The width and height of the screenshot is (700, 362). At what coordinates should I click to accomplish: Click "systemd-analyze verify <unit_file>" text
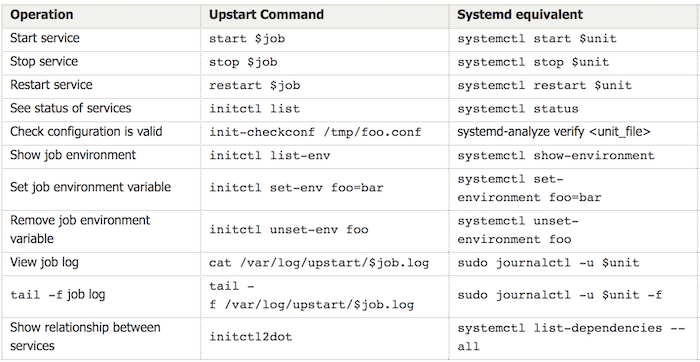pyautogui.click(x=554, y=132)
